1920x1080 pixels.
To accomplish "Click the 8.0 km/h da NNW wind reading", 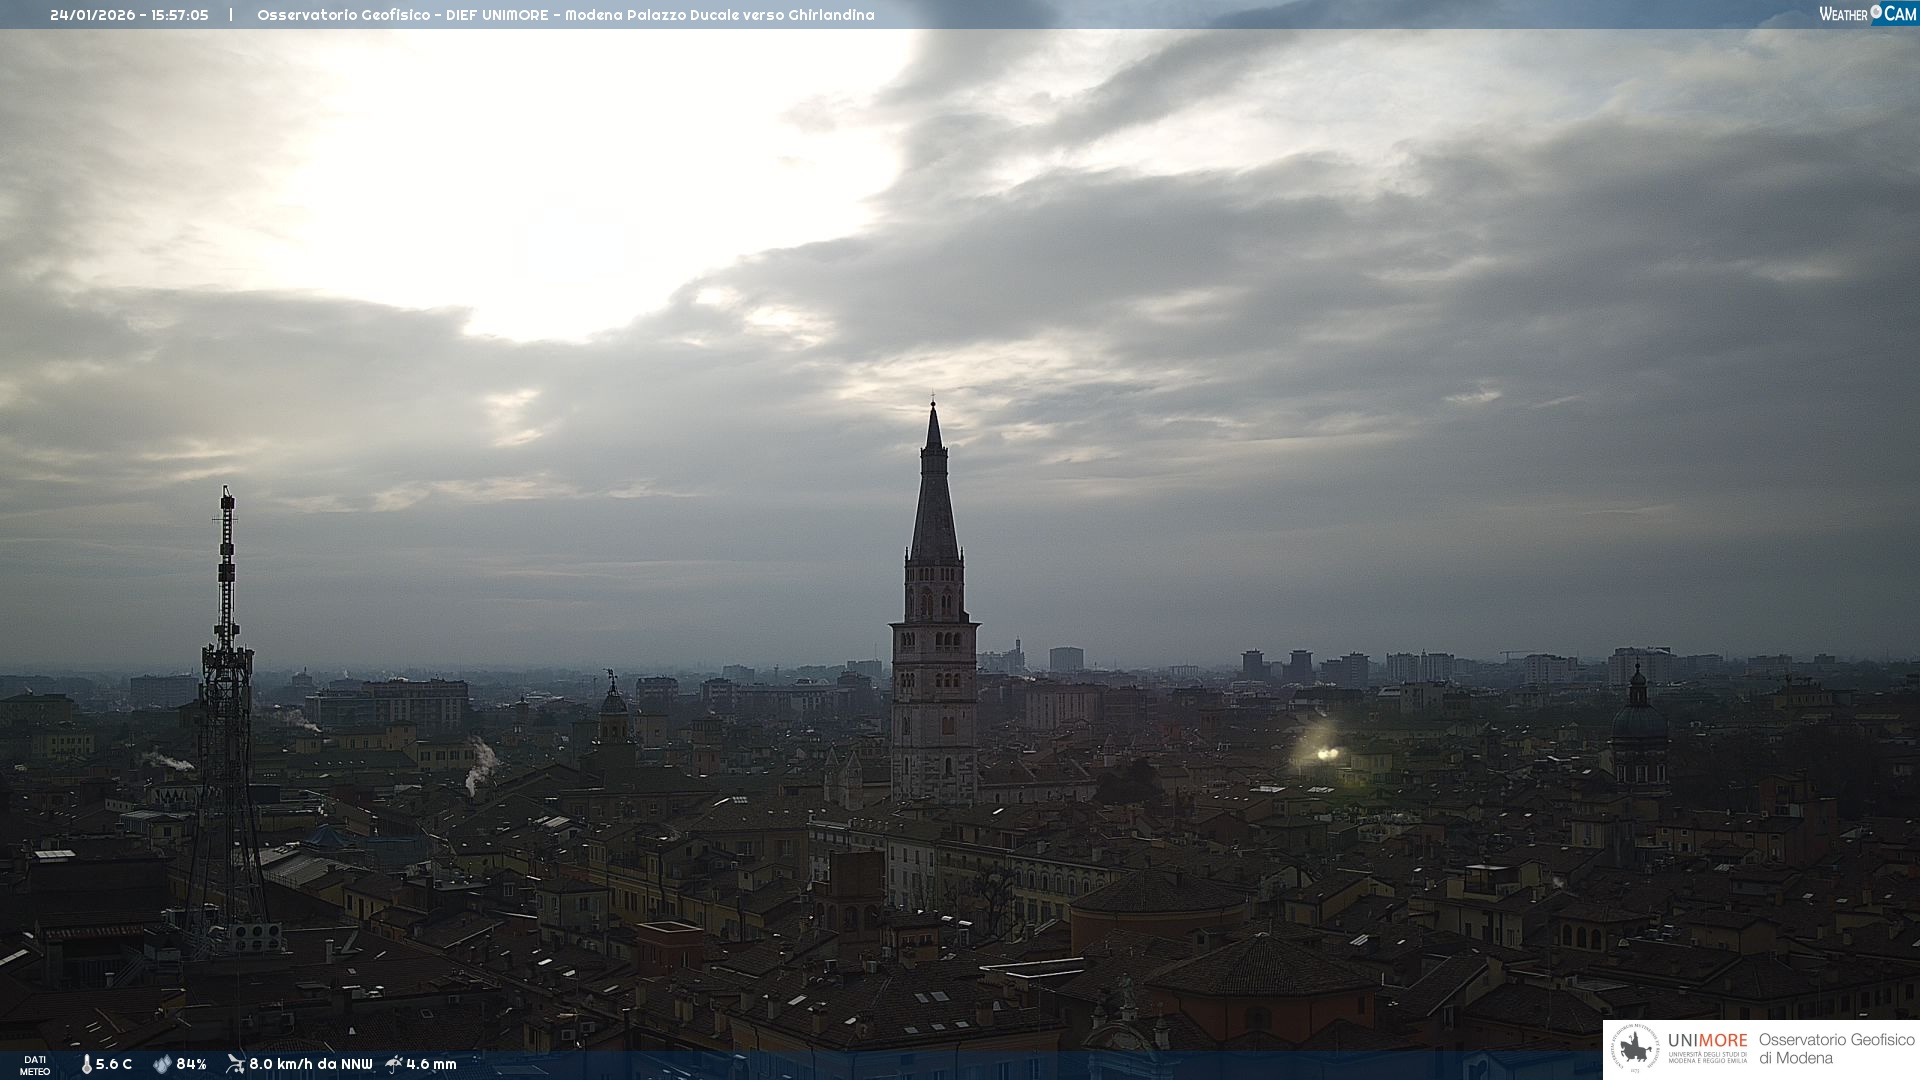I will pos(311,1064).
